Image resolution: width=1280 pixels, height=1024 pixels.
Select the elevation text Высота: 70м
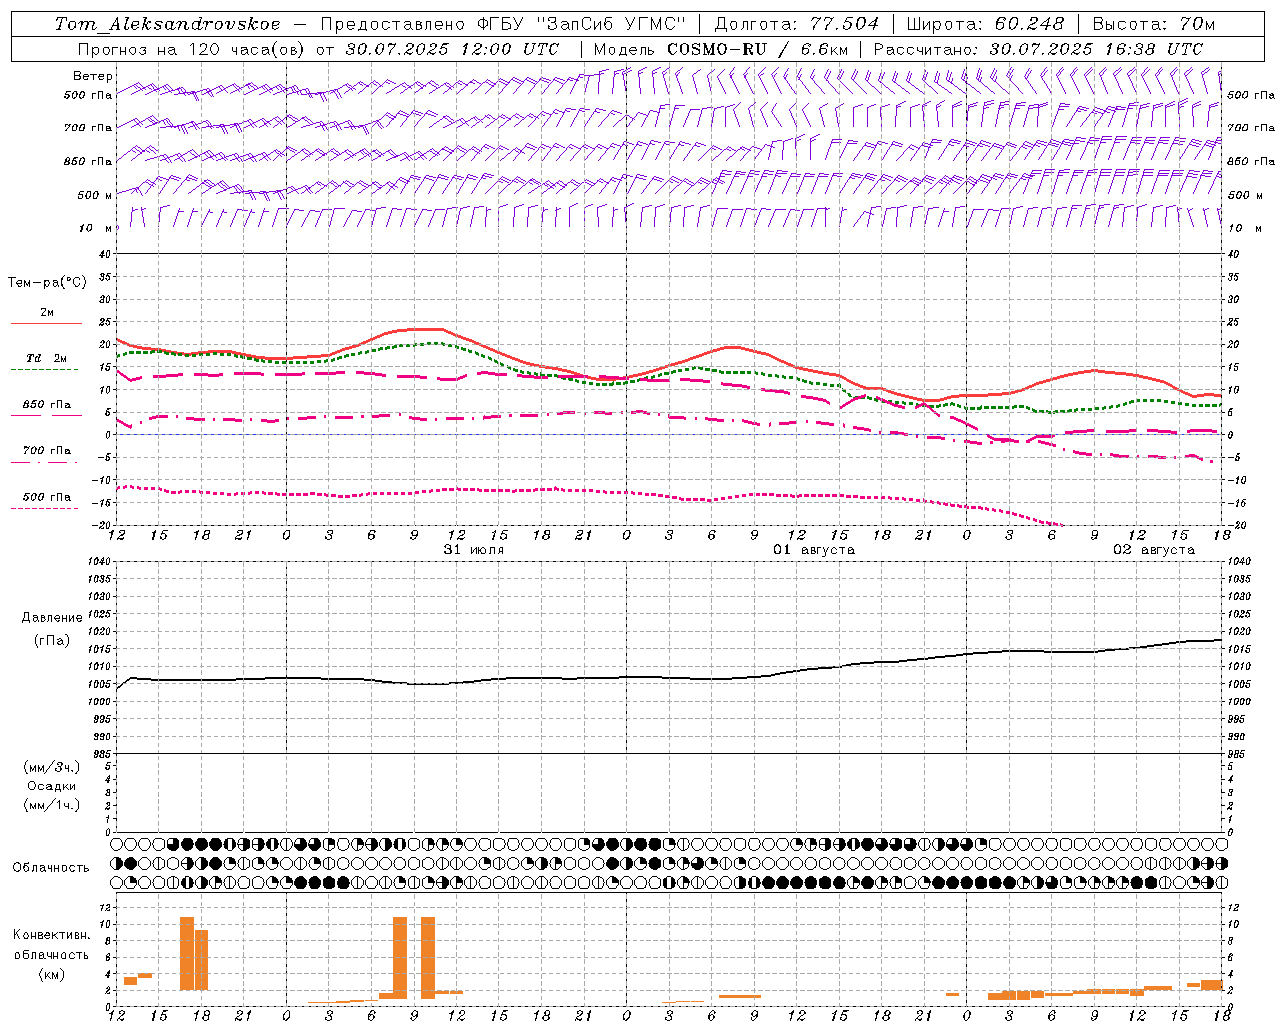click(x=1154, y=24)
